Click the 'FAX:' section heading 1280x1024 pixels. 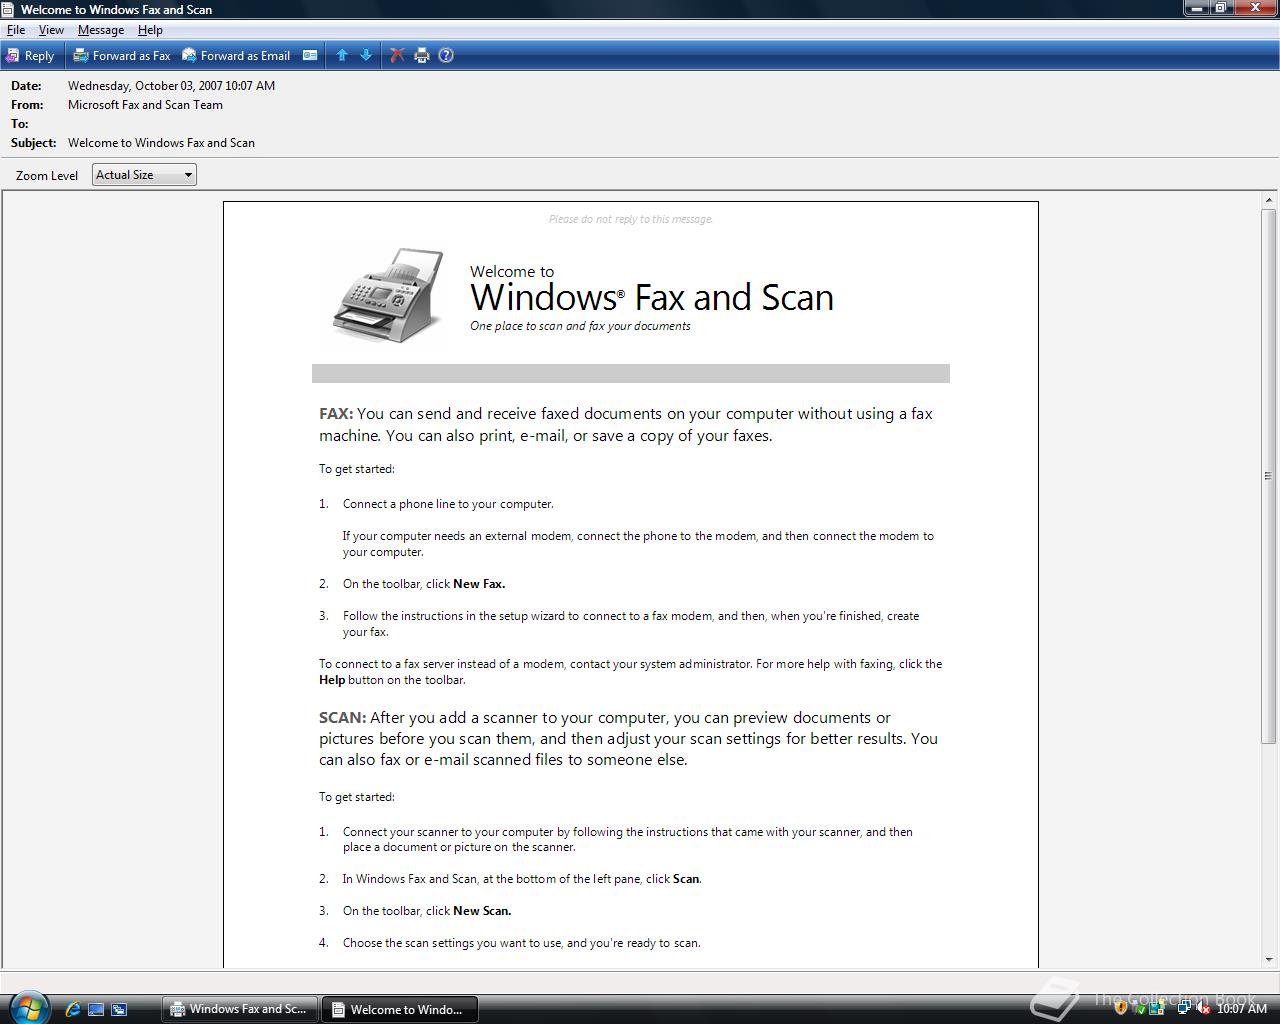[x=336, y=414]
